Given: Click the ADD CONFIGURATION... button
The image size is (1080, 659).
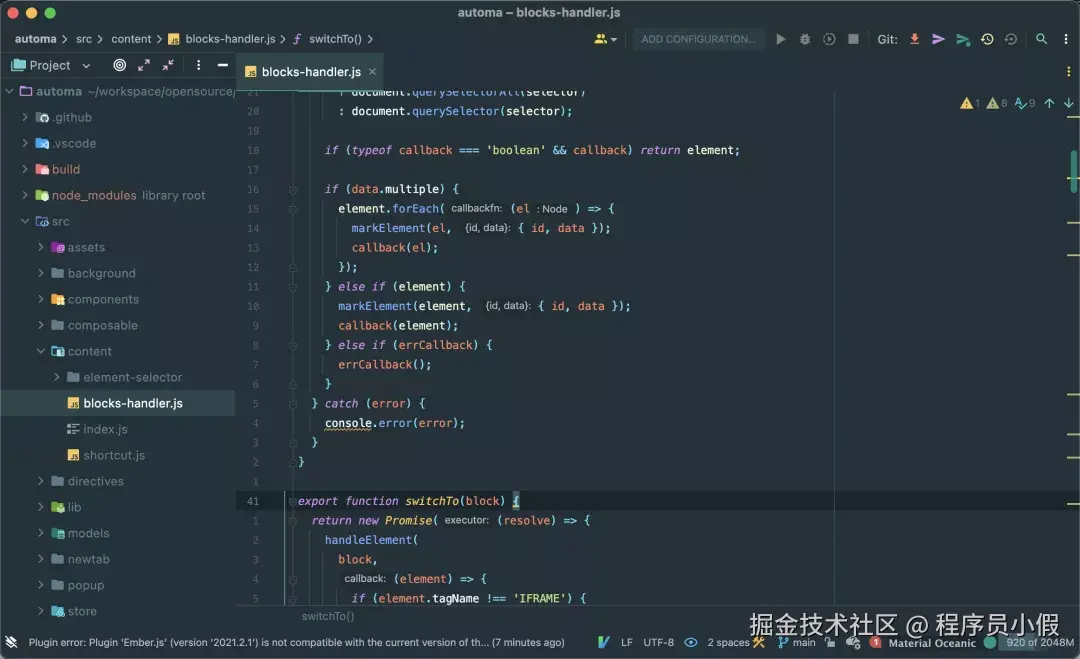Looking at the screenshot, I should (698, 39).
